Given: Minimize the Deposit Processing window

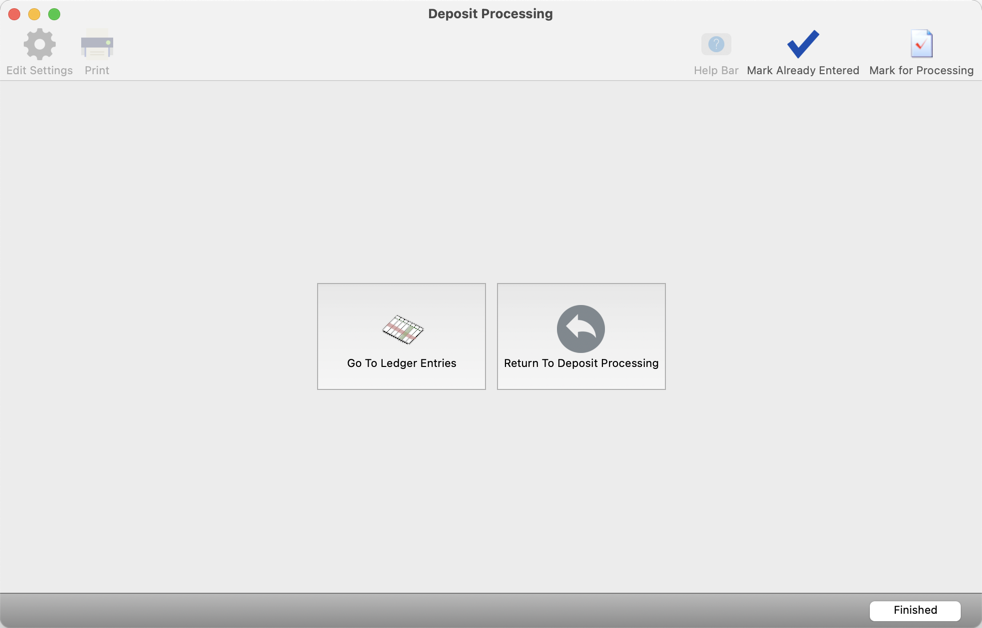Looking at the screenshot, I should (x=33, y=14).
